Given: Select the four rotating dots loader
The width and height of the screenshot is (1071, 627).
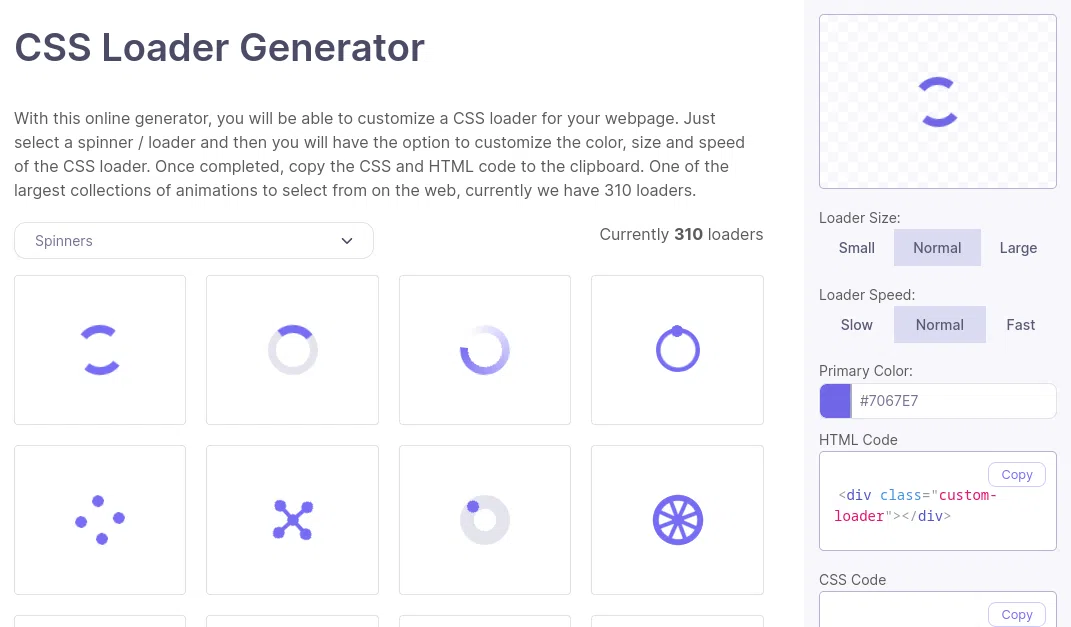Looking at the screenshot, I should pyautogui.click(x=100, y=520).
